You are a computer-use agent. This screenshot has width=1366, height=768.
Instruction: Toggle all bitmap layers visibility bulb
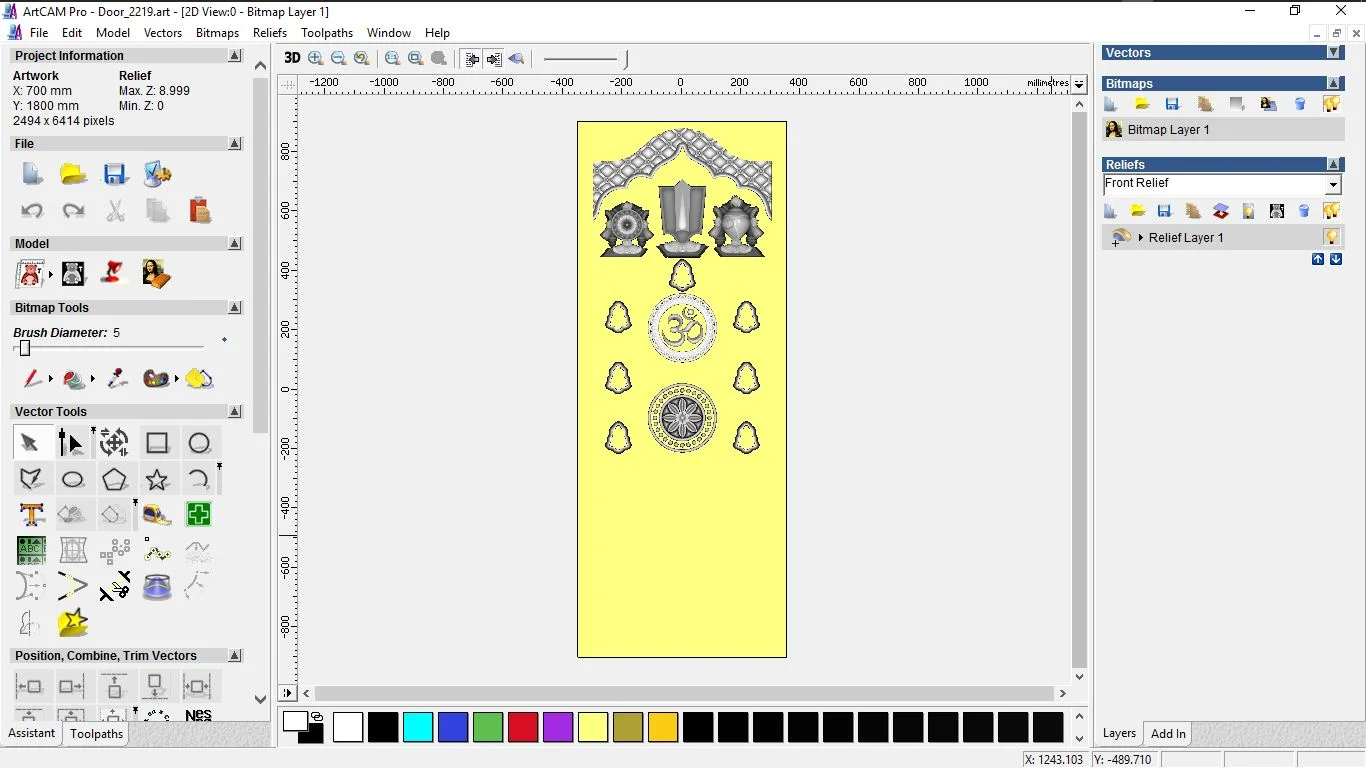pyautogui.click(x=1331, y=104)
